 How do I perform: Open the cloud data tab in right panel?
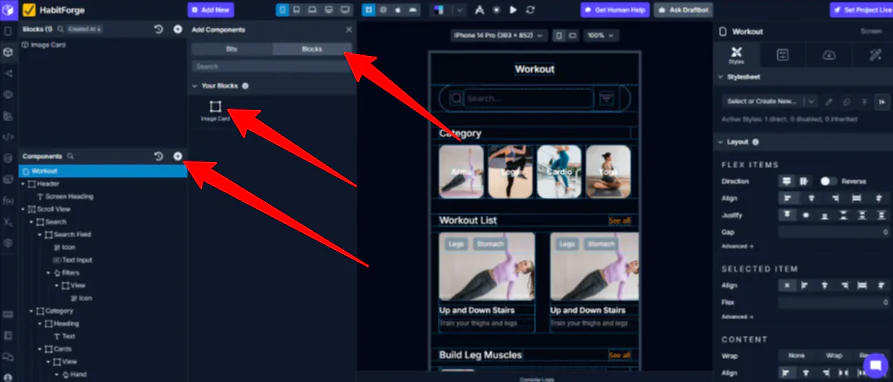click(829, 55)
